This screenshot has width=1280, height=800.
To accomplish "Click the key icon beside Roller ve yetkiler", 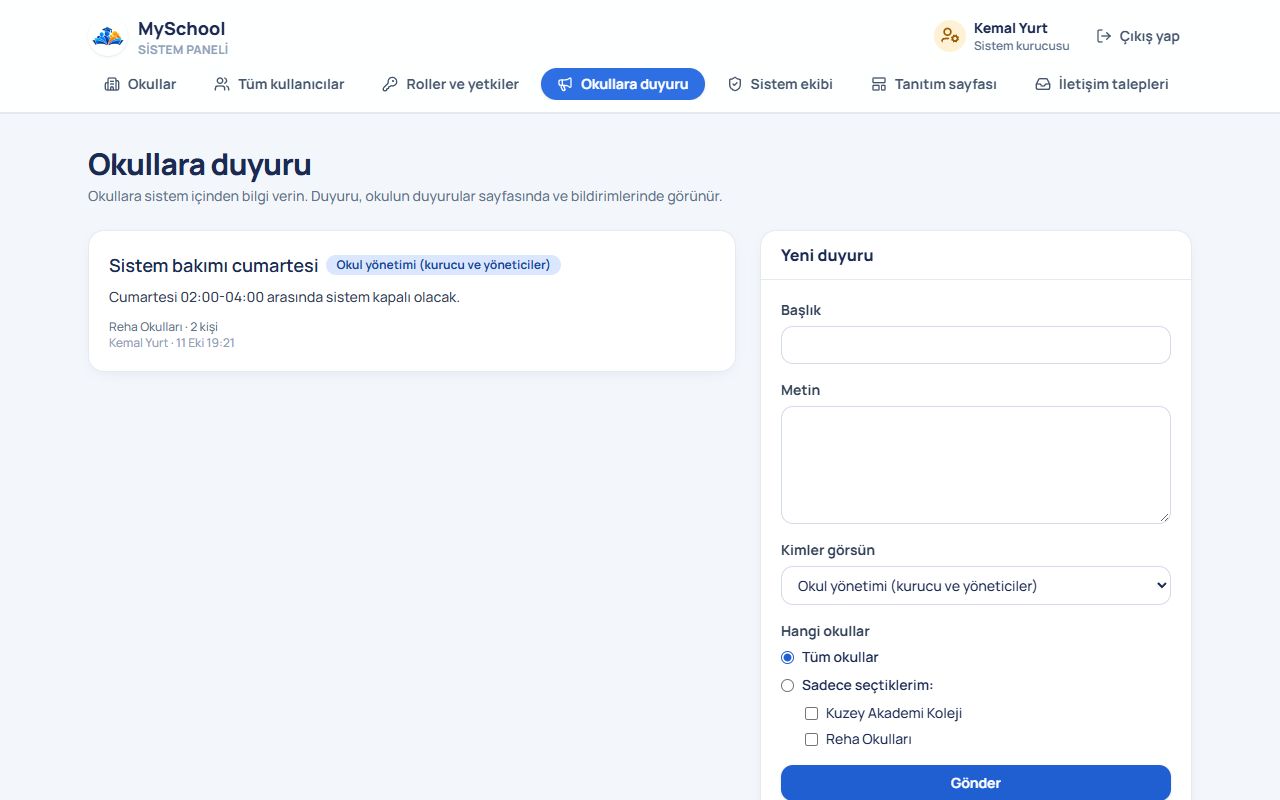I will coord(390,84).
